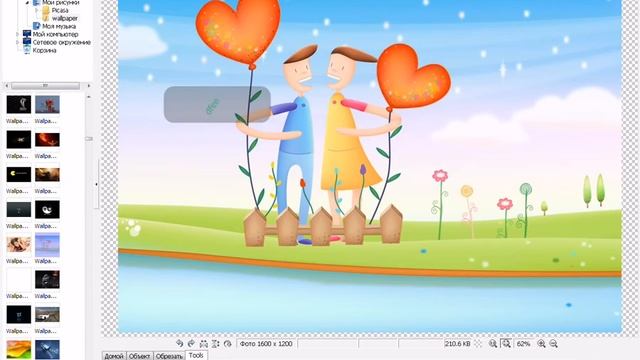The width and height of the screenshot is (640, 360).
Task: Click the fit-to-window magnifier icon
Action: 506,344
